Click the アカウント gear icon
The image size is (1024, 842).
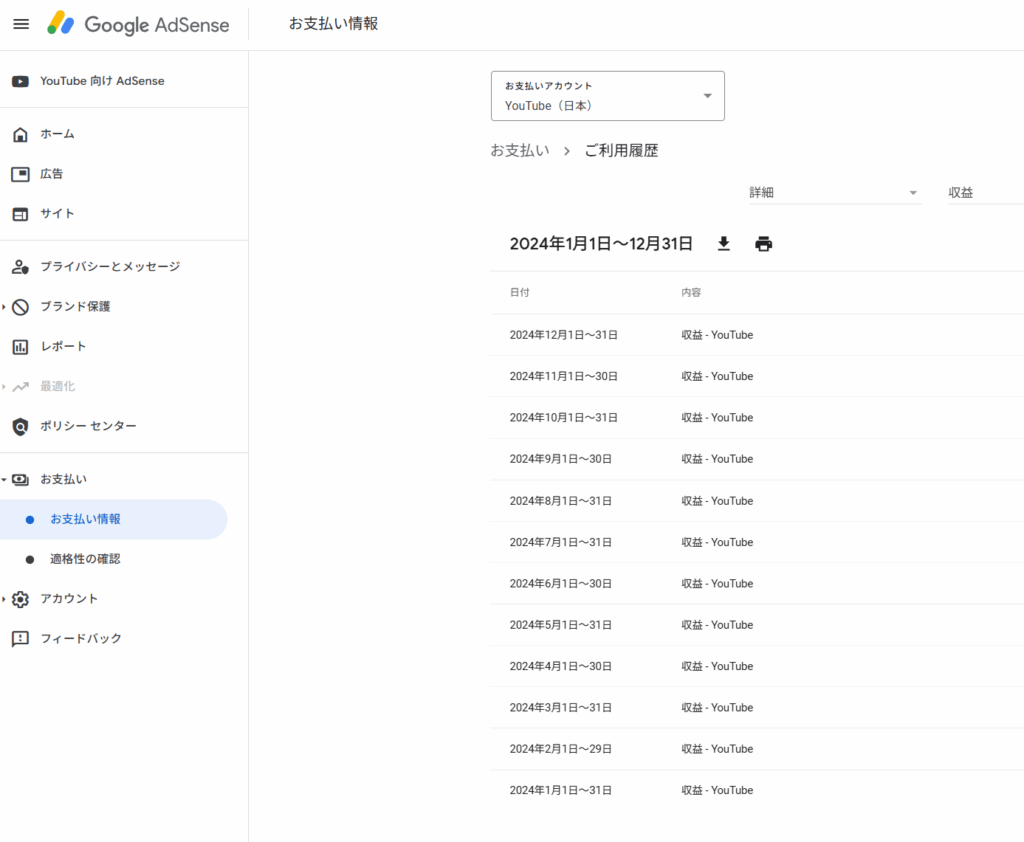coord(20,599)
